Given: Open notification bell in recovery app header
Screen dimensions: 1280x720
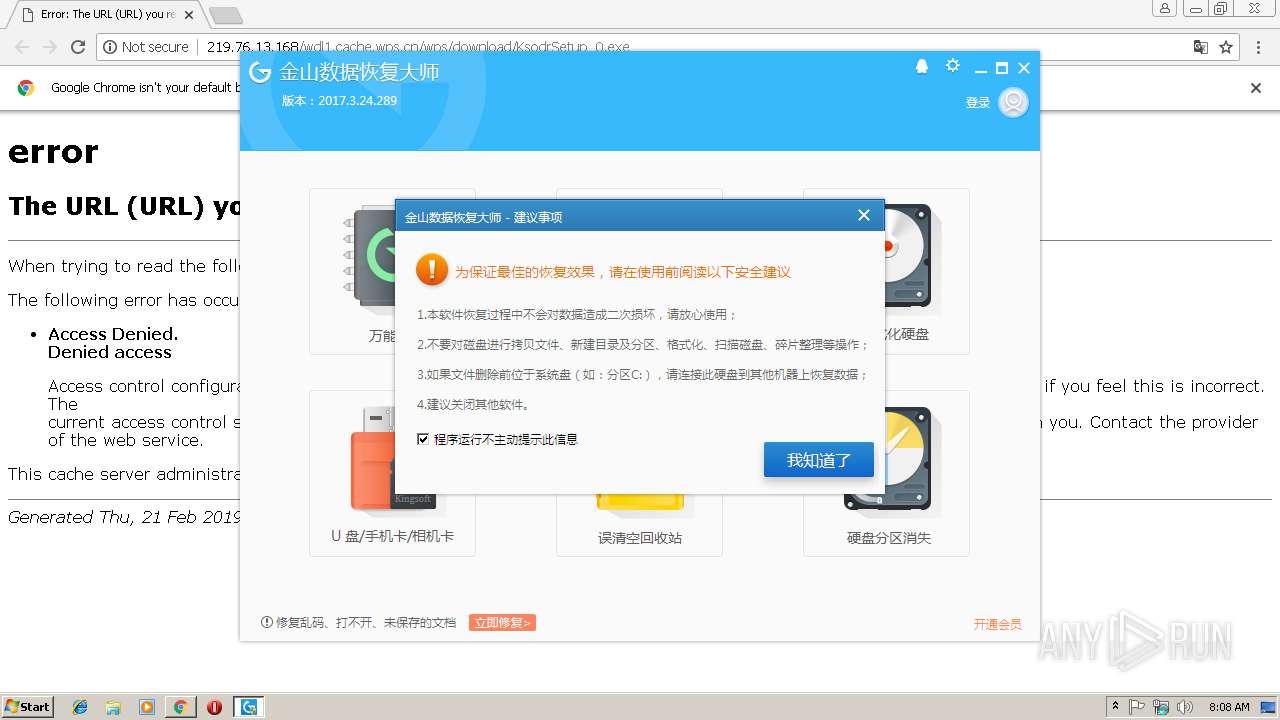Looking at the screenshot, I should [x=922, y=66].
